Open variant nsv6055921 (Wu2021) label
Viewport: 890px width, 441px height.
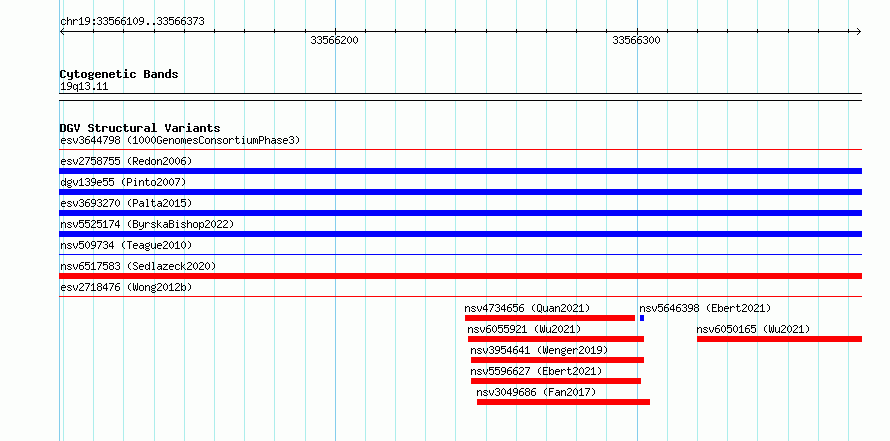(524, 329)
